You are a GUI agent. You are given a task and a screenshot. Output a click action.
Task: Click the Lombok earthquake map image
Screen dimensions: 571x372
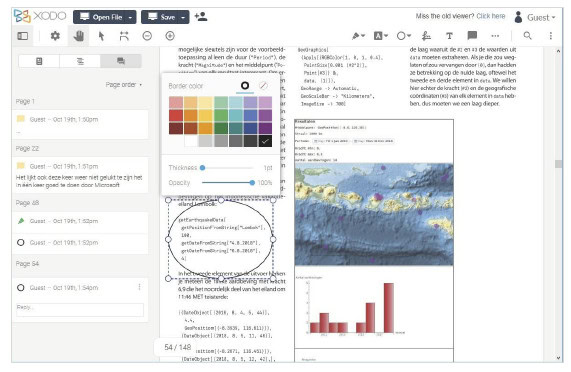tap(374, 214)
